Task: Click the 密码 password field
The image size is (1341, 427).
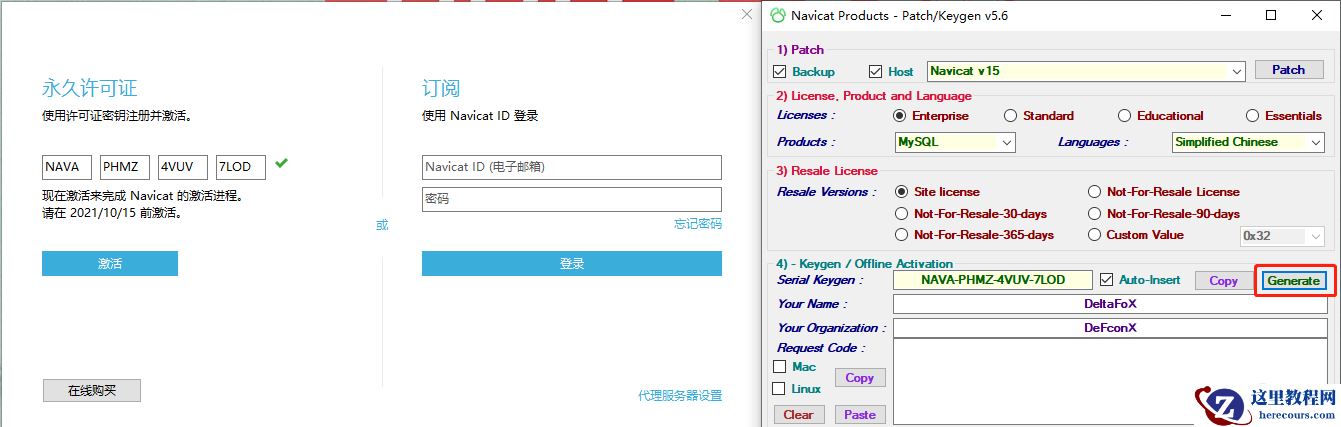Action: pos(572,199)
